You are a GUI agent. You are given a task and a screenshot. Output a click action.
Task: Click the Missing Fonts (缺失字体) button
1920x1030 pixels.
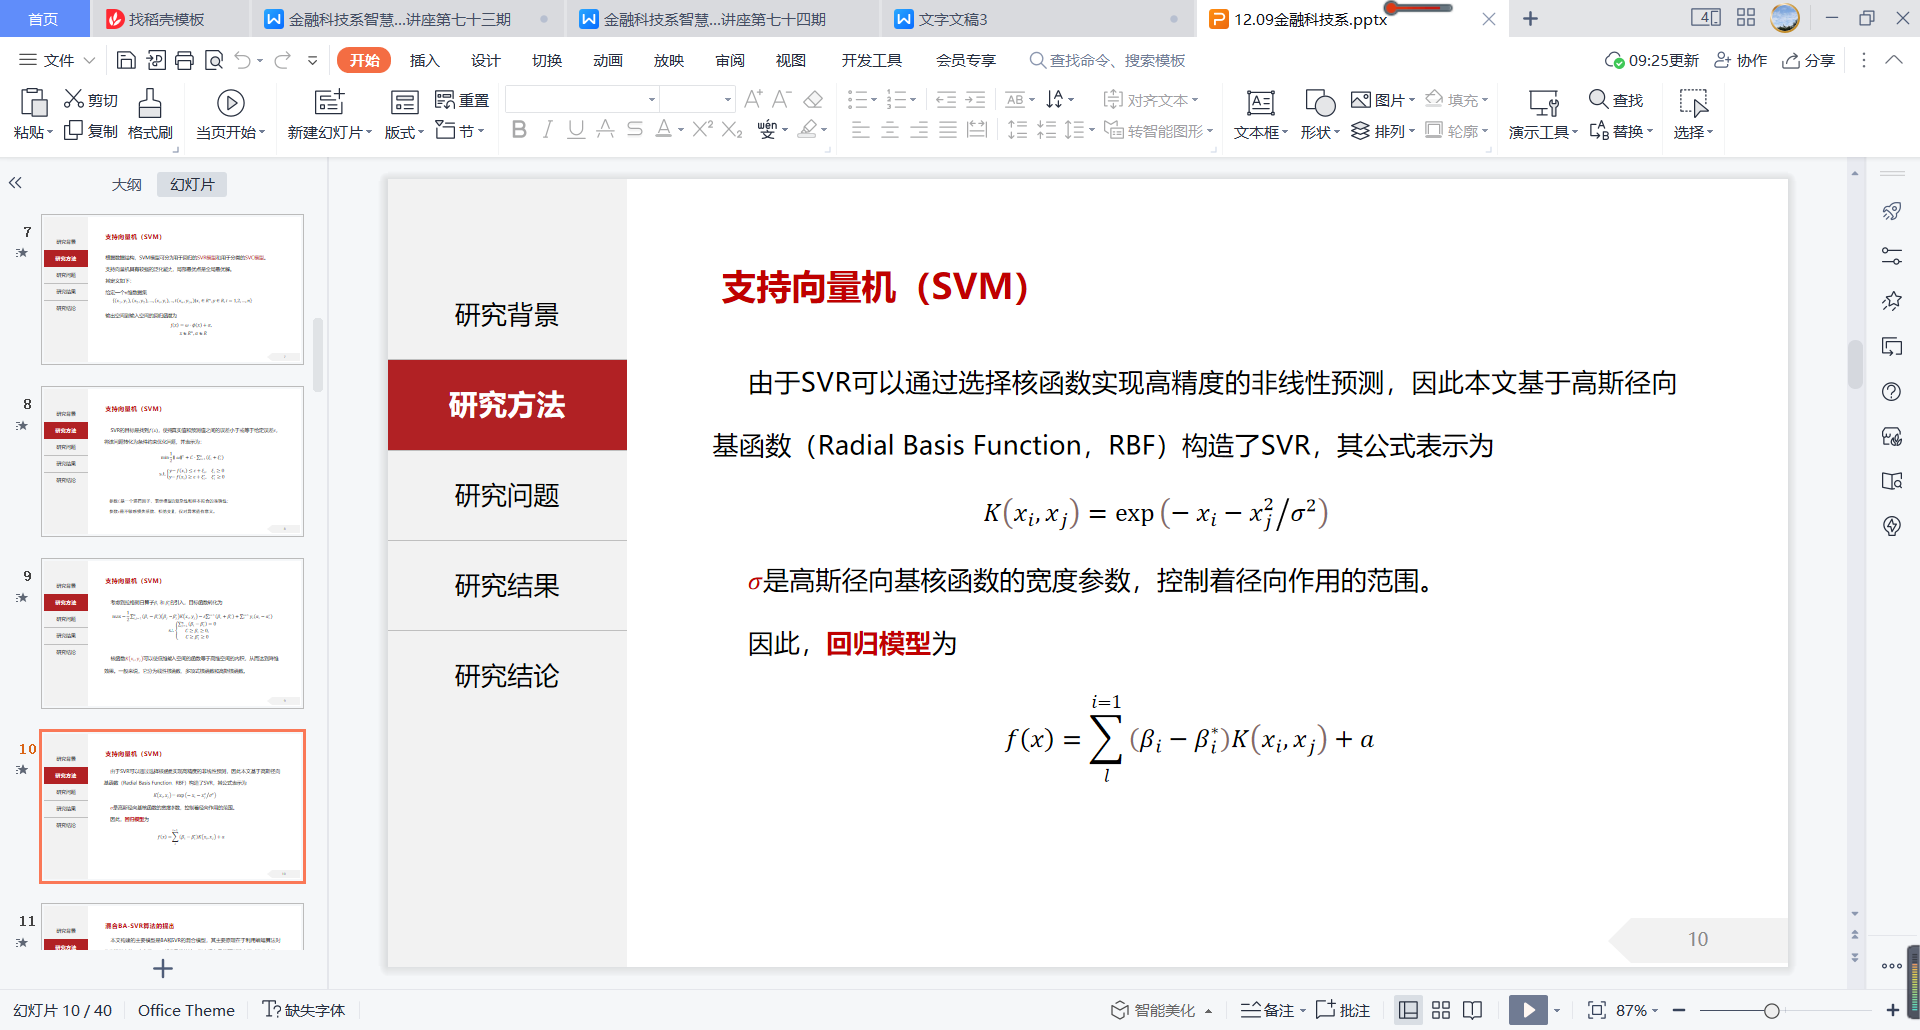pyautogui.click(x=304, y=1010)
